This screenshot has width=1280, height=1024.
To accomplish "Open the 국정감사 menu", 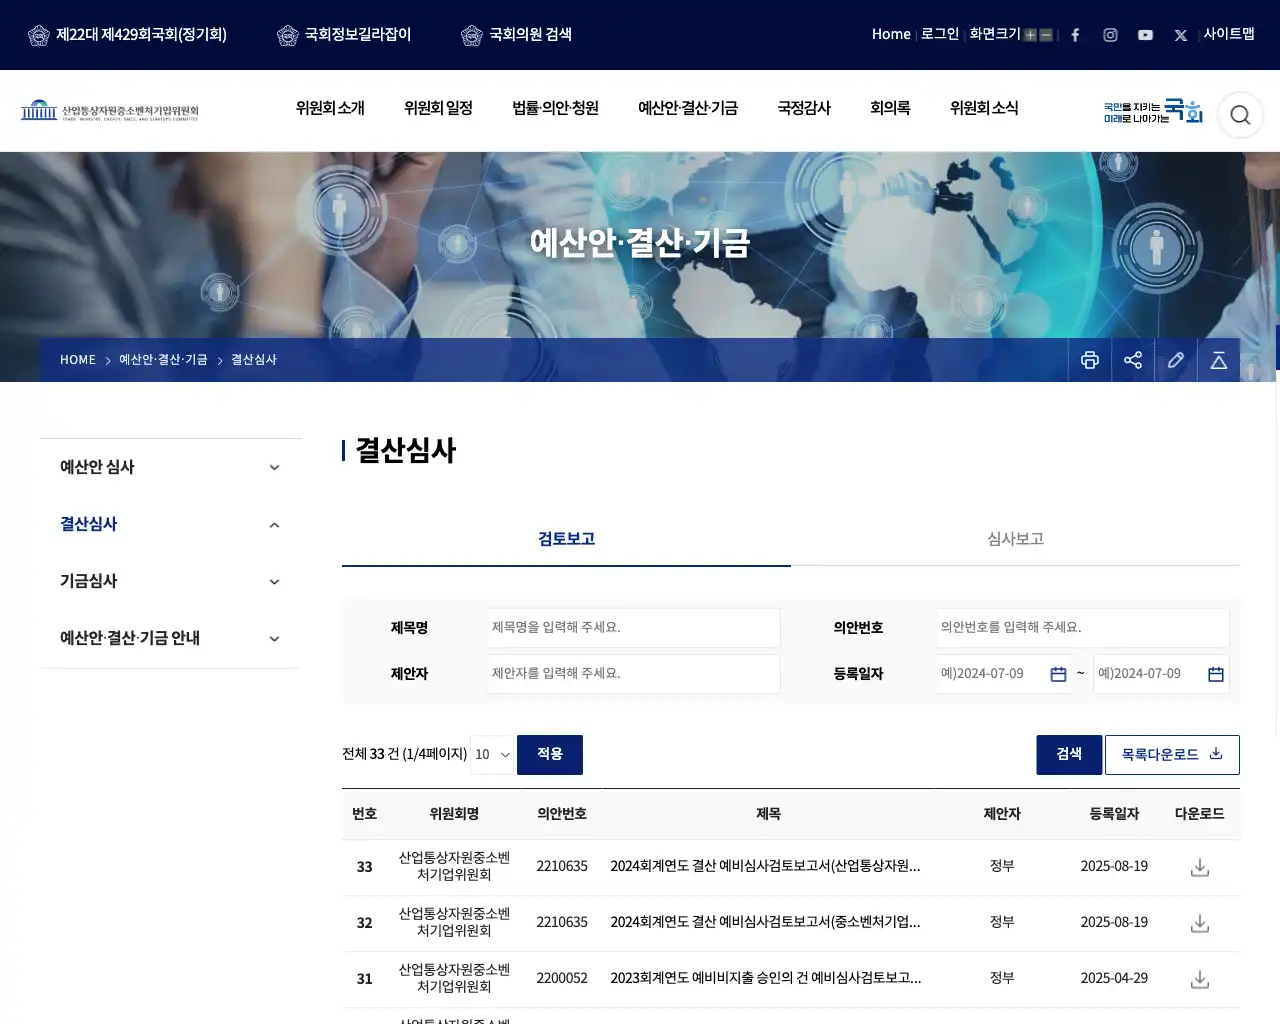I will (804, 108).
